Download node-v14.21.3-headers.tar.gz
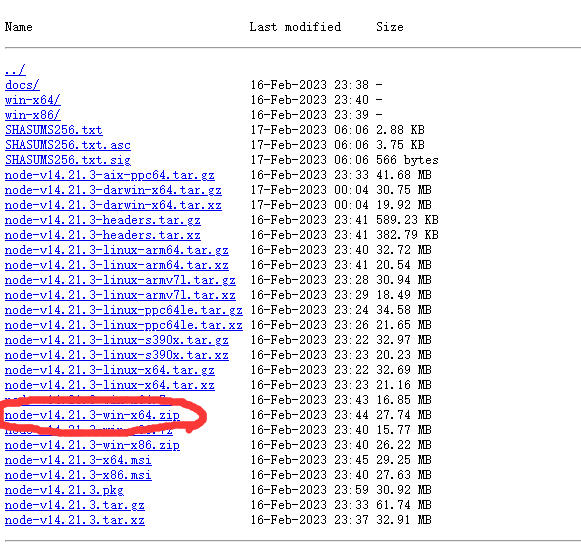Image resolution: width=581 pixels, height=554 pixels. pos(103,220)
